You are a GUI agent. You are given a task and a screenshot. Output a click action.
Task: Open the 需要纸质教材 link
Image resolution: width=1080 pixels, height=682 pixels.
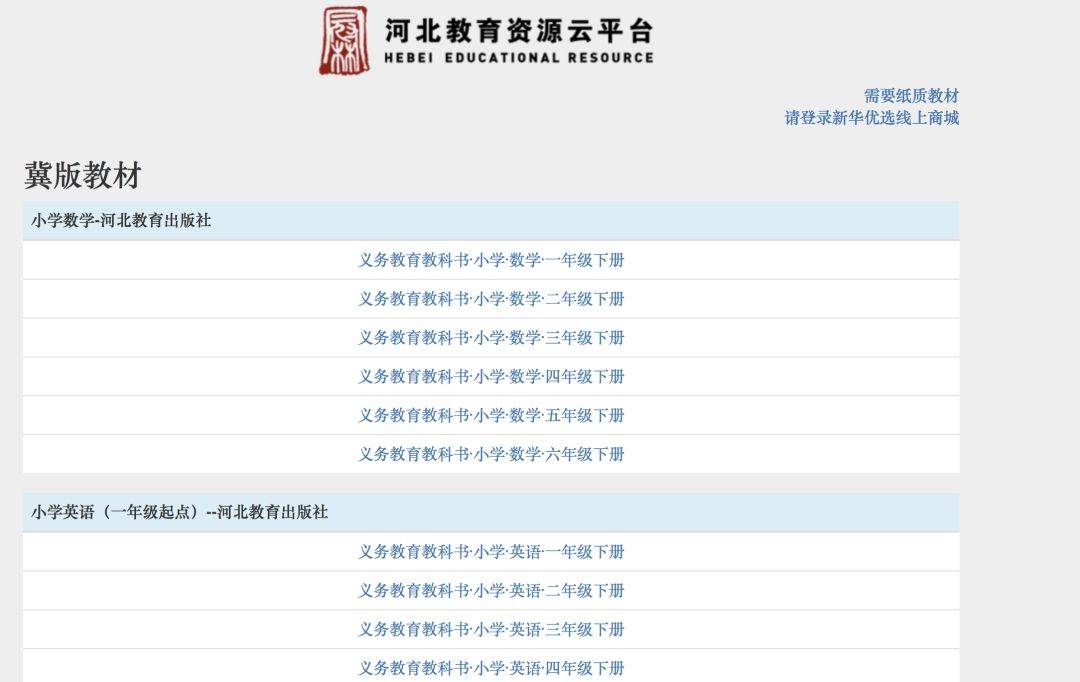coord(911,96)
